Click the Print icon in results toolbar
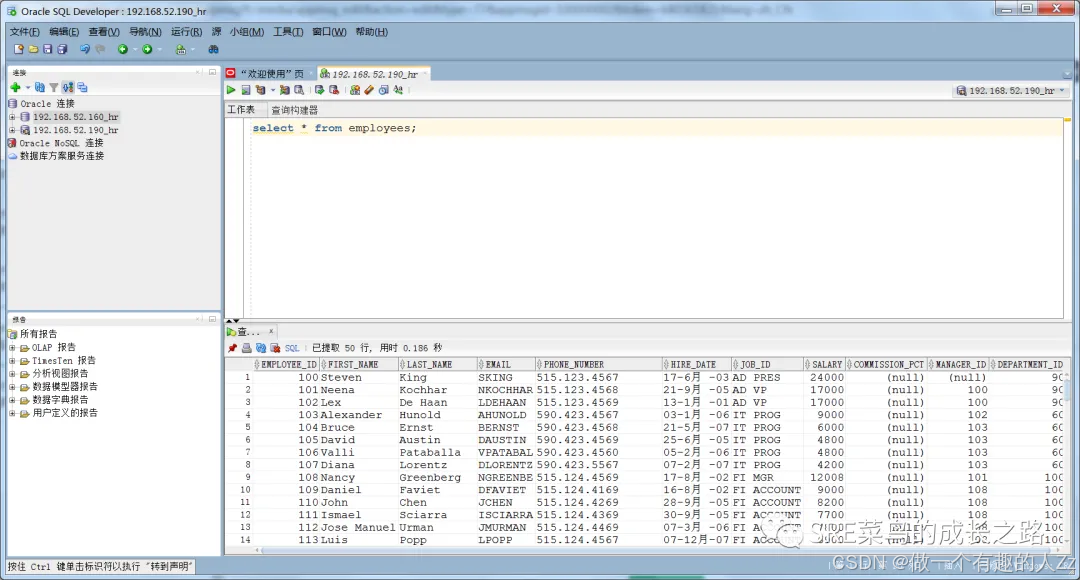1080x580 pixels. (247, 349)
